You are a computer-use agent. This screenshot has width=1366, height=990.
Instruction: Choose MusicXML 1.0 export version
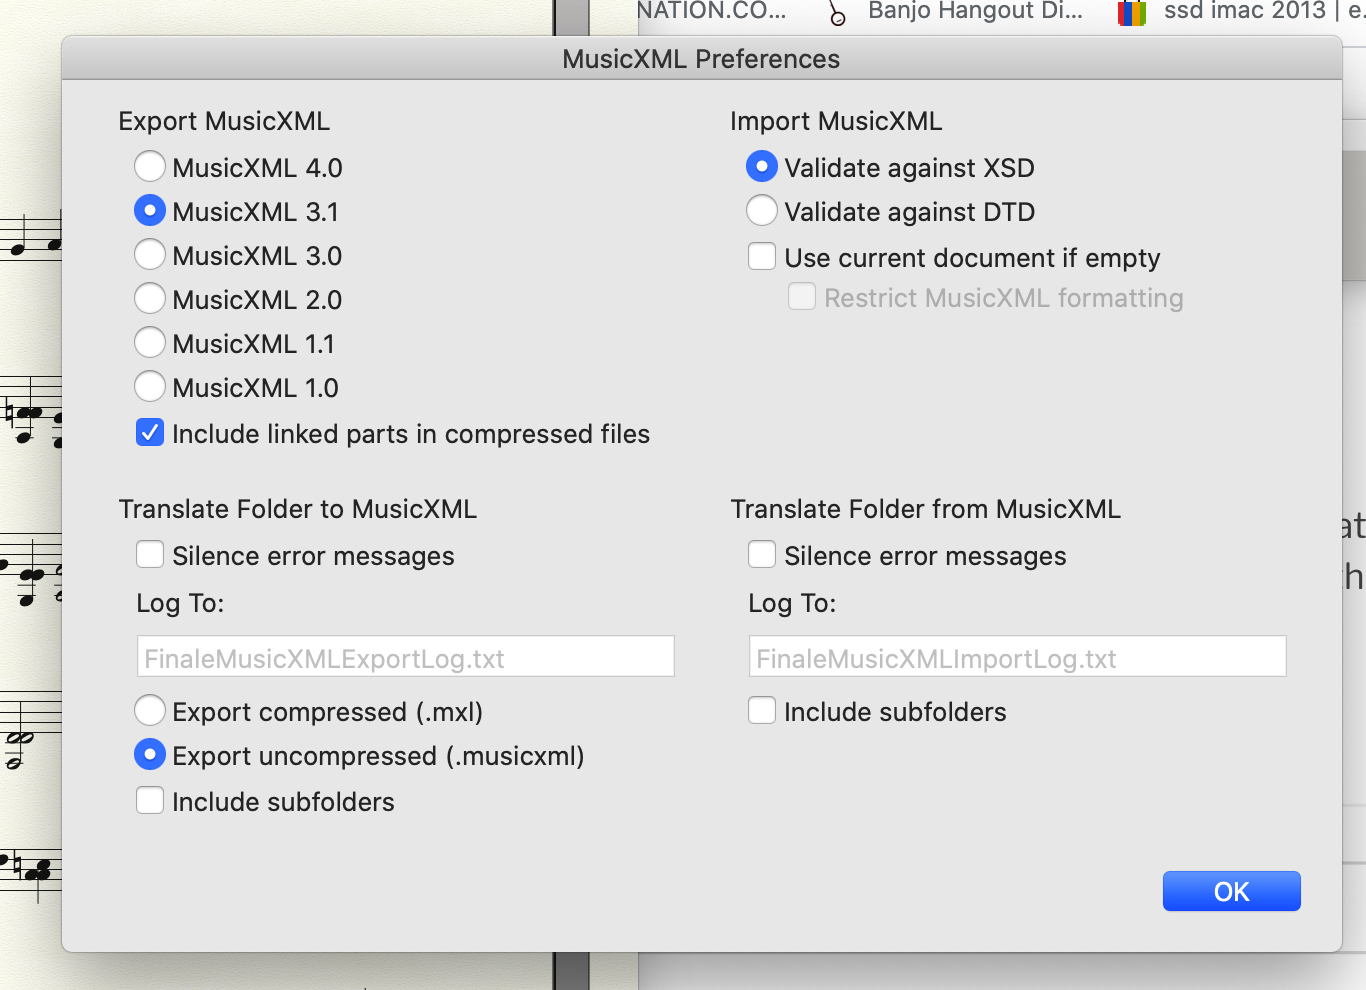[x=150, y=387]
